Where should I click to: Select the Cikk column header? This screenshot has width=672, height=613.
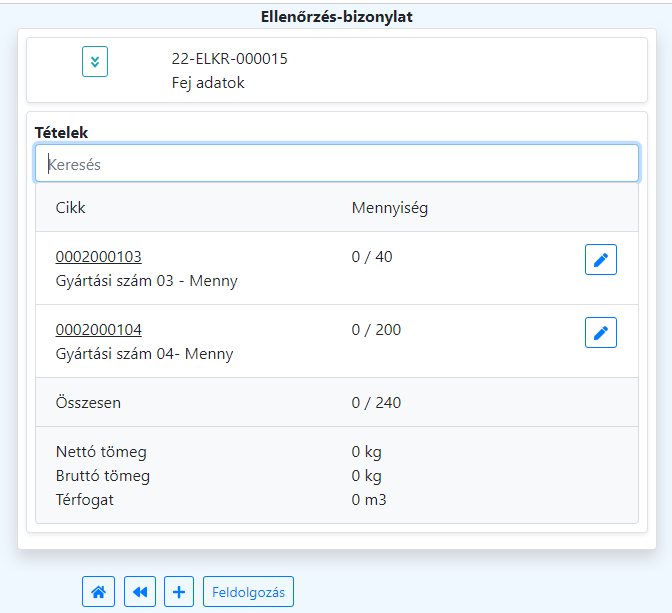(71, 208)
